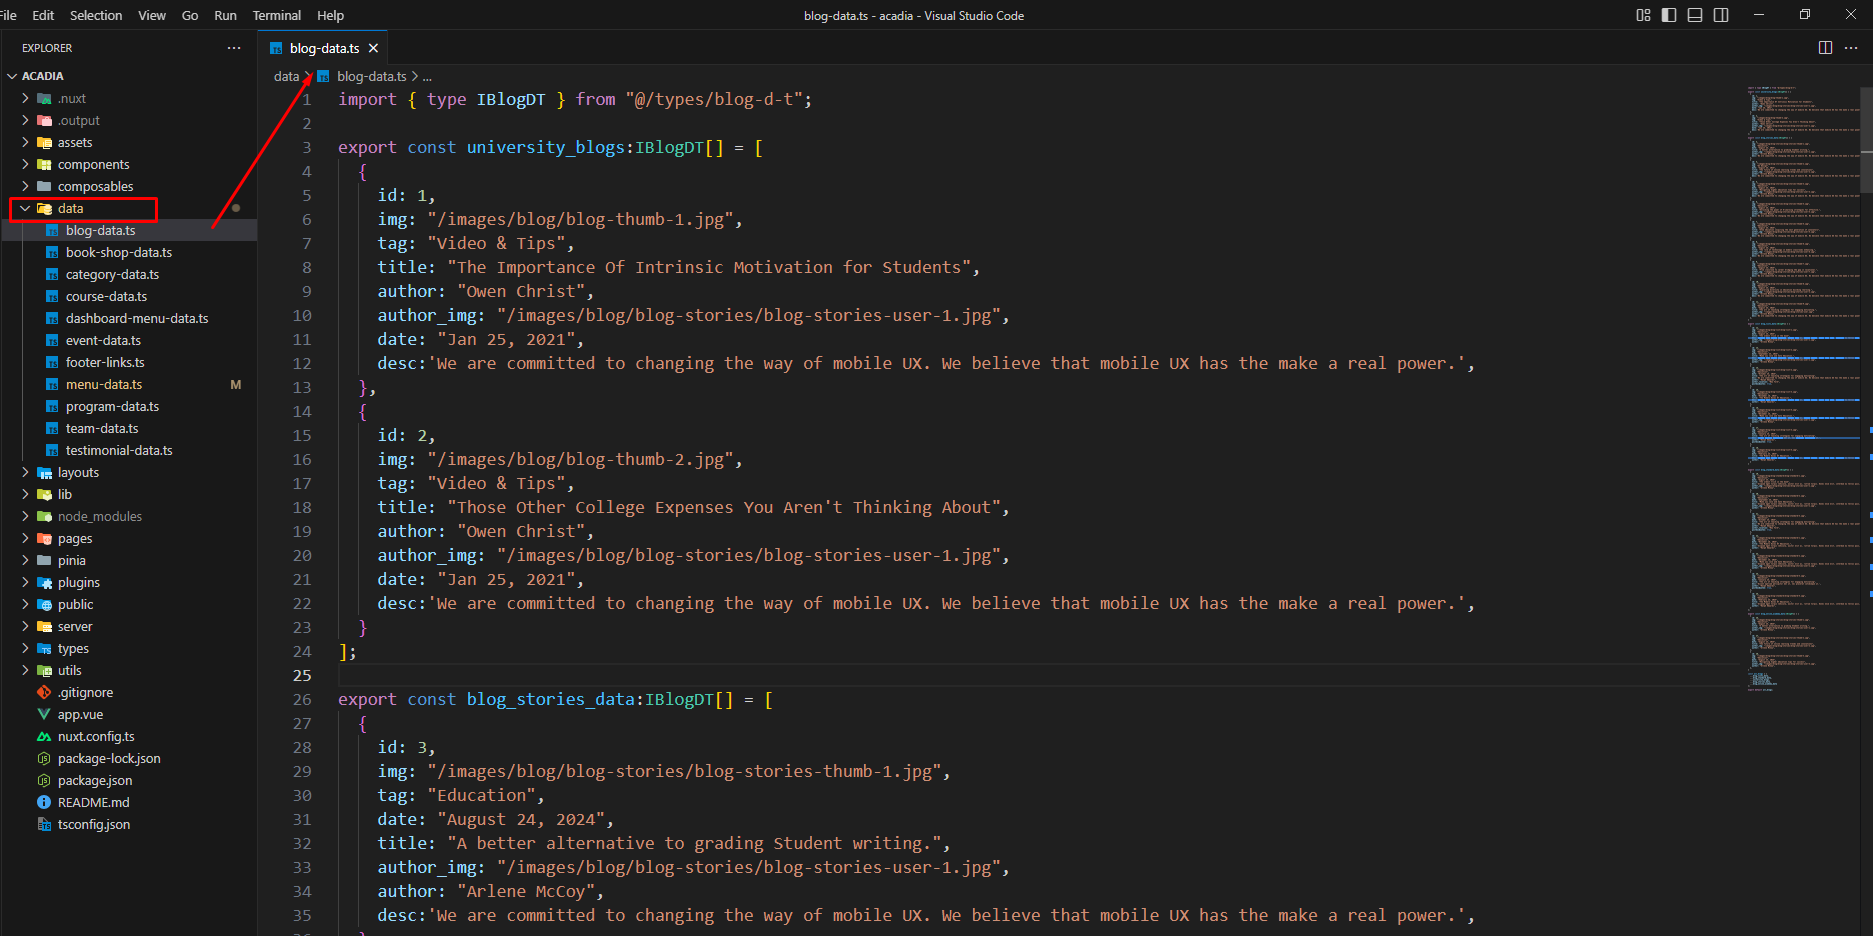Viewport: 1873px width, 936px height.
Task: Open package-lock.json file
Action: click(129, 758)
